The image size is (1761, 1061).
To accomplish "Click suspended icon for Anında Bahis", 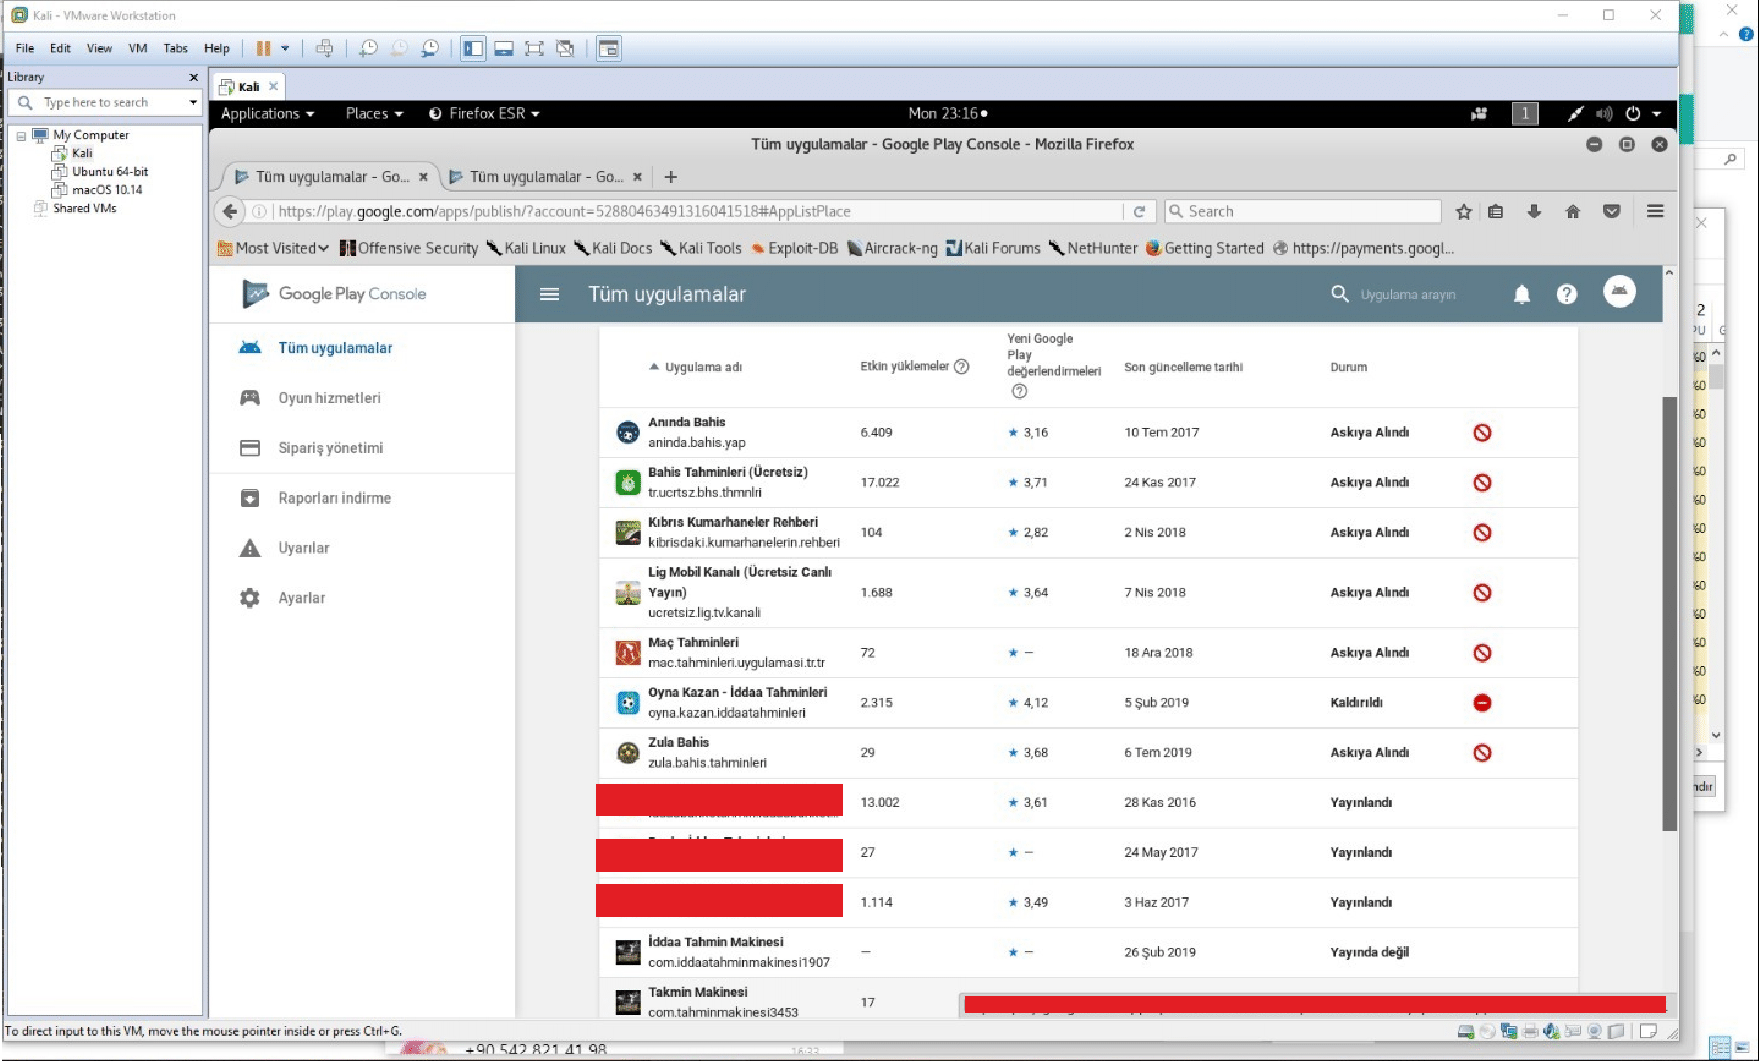I will [1482, 433].
